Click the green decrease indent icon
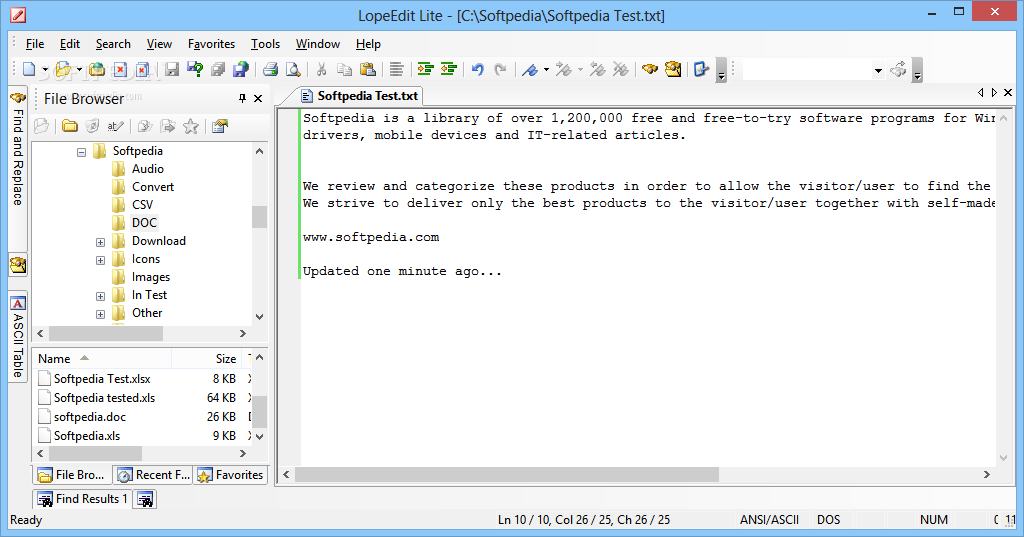 point(449,69)
